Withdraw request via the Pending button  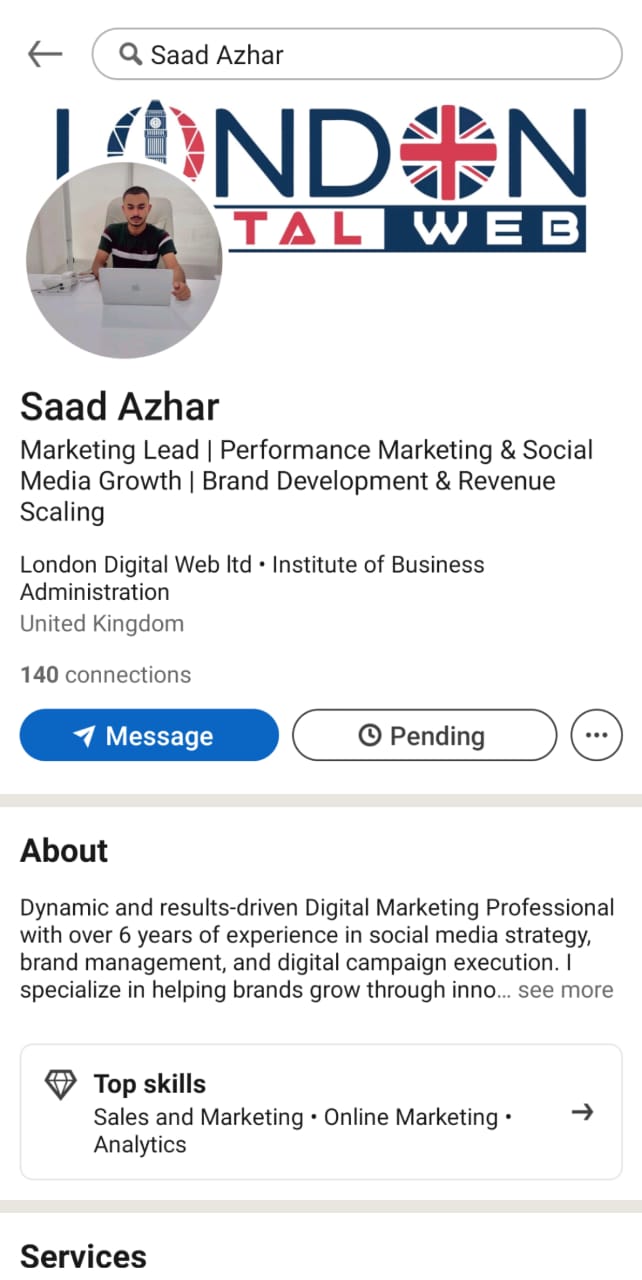point(424,735)
